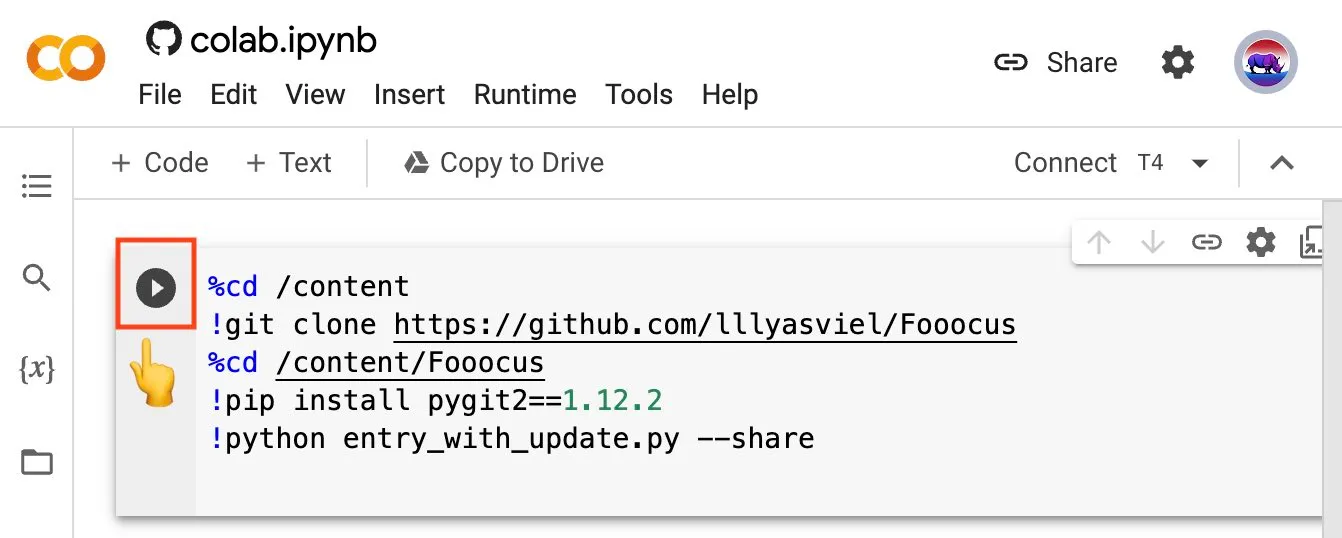Open cell settings gear icon
The width and height of the screenshot is (1342, 538).
click(x=1261, y=242)
